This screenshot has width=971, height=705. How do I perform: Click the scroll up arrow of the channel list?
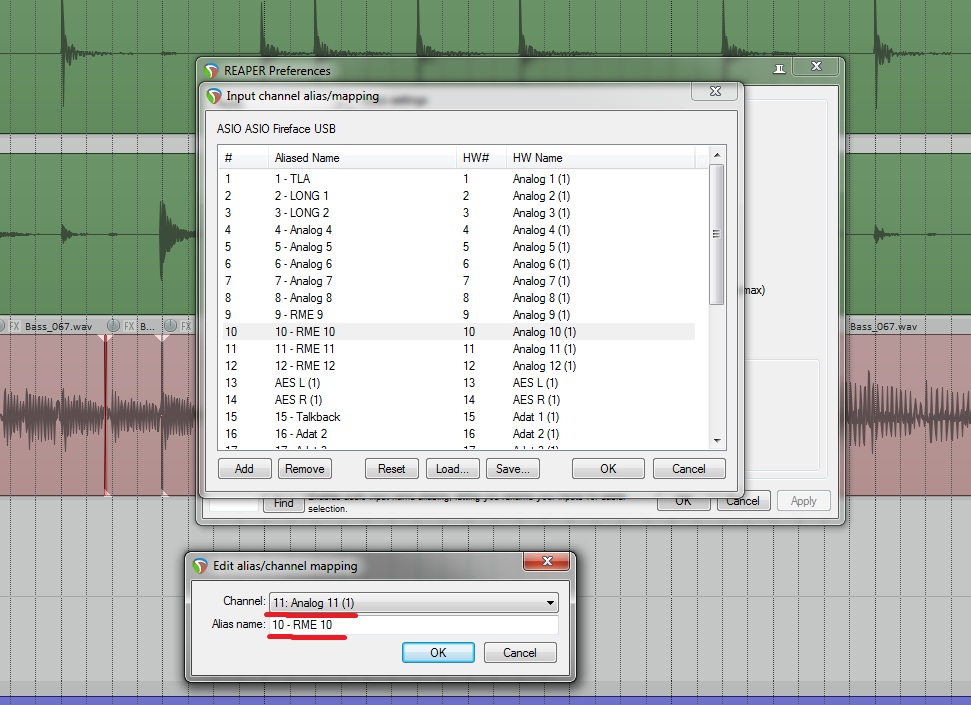coord(716,155)
